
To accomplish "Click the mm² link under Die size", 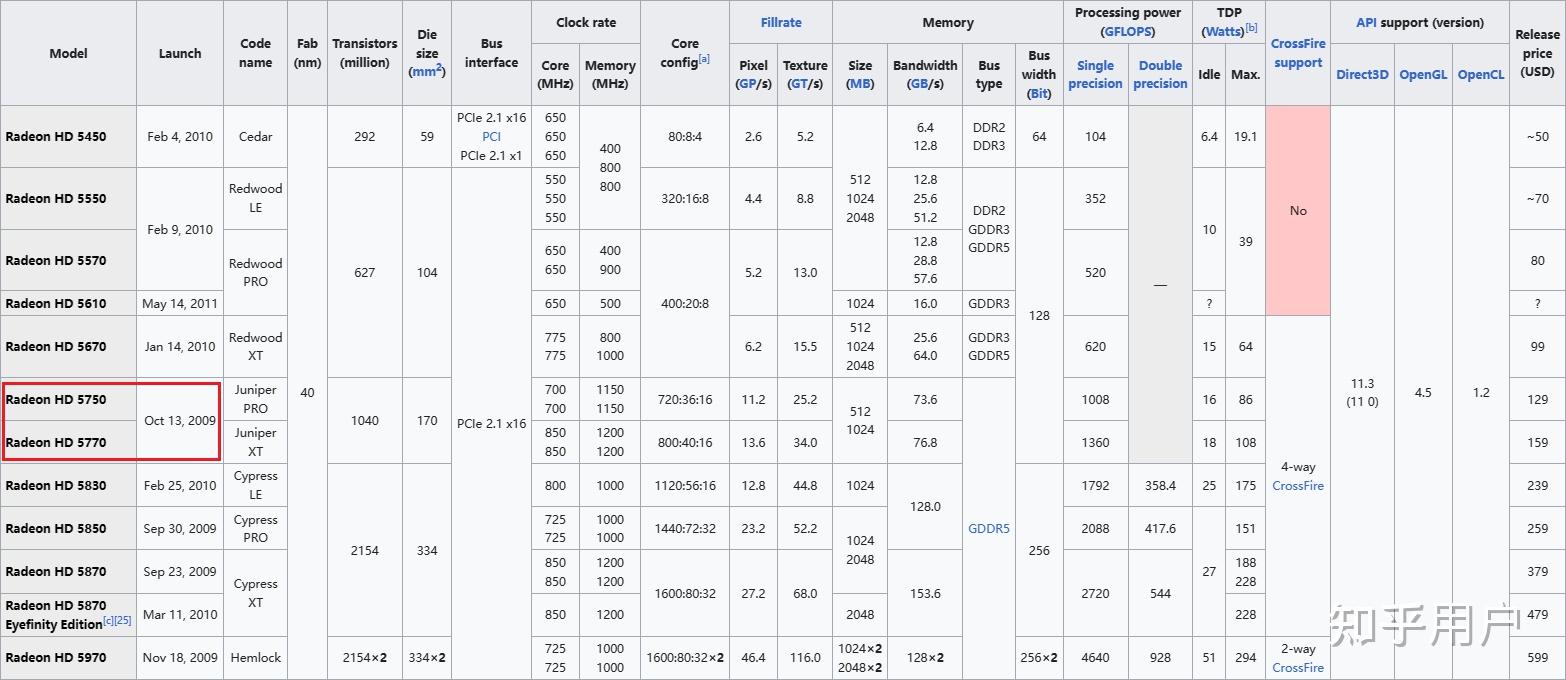I will point(429,71).
